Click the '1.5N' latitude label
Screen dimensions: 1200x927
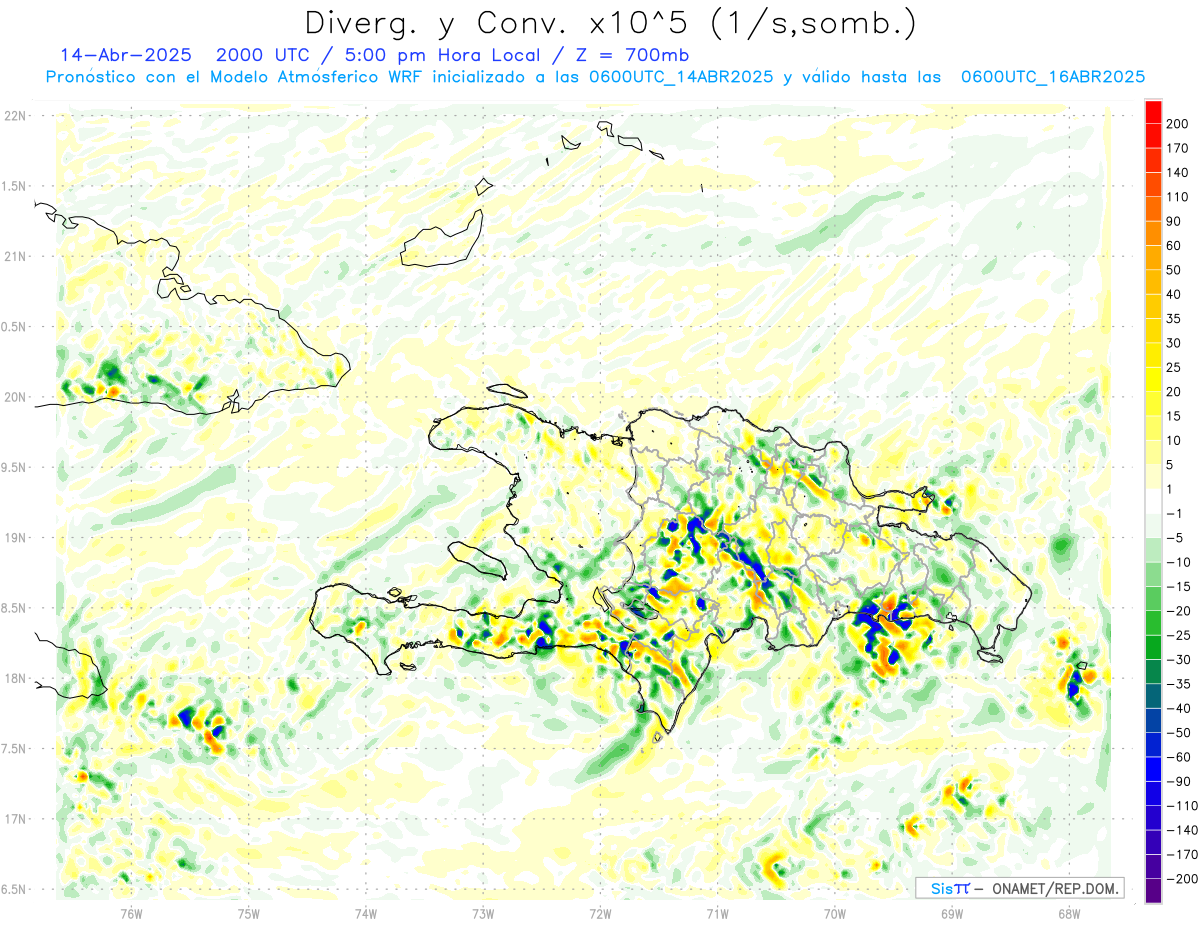(14, 186)
